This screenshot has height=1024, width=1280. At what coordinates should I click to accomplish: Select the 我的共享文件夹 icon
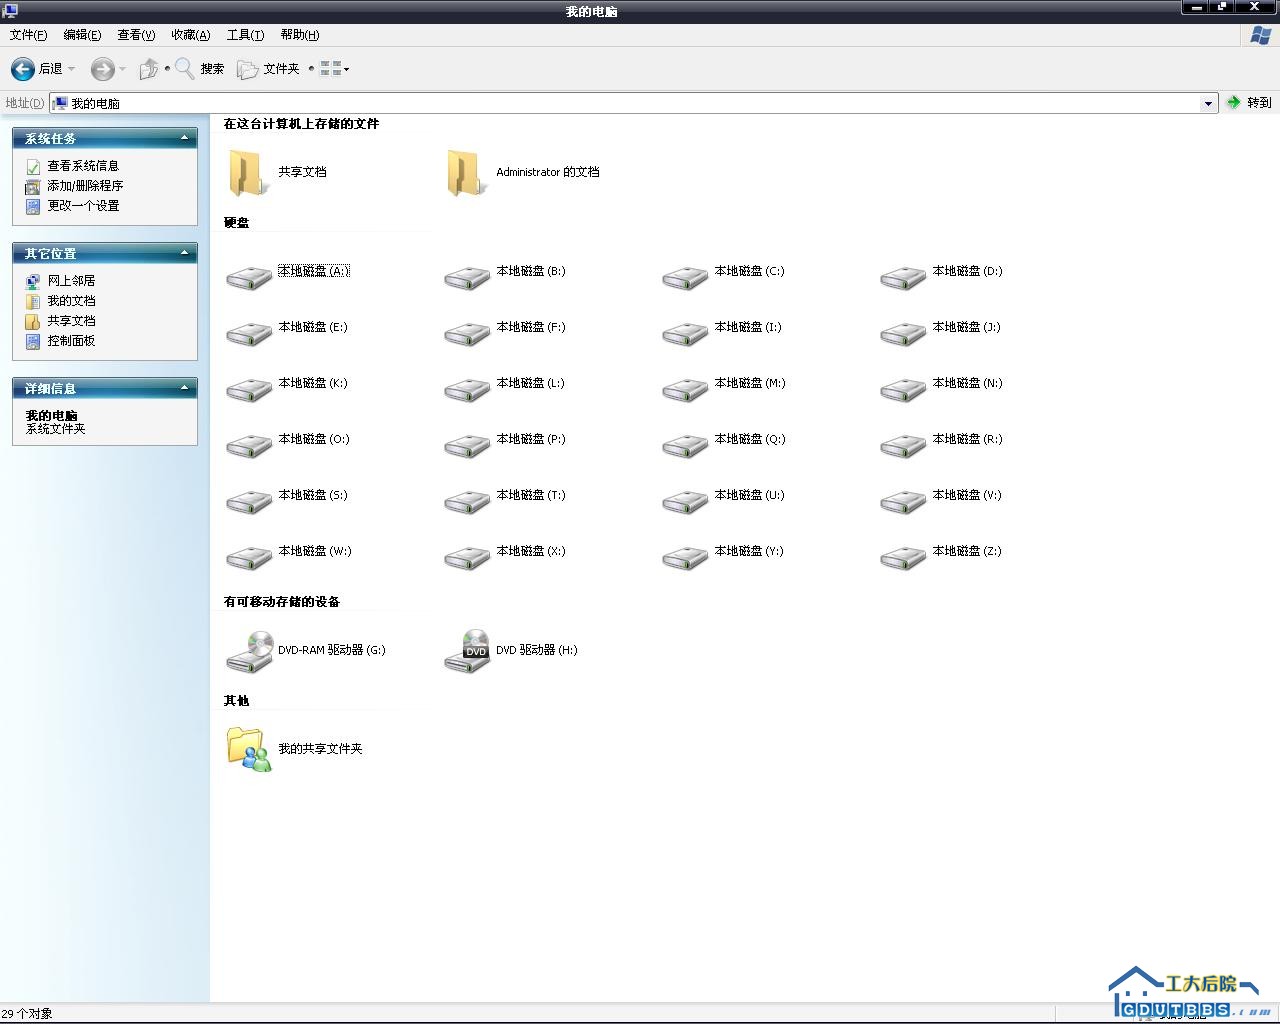pyautogui.click(x=248, y=749)
